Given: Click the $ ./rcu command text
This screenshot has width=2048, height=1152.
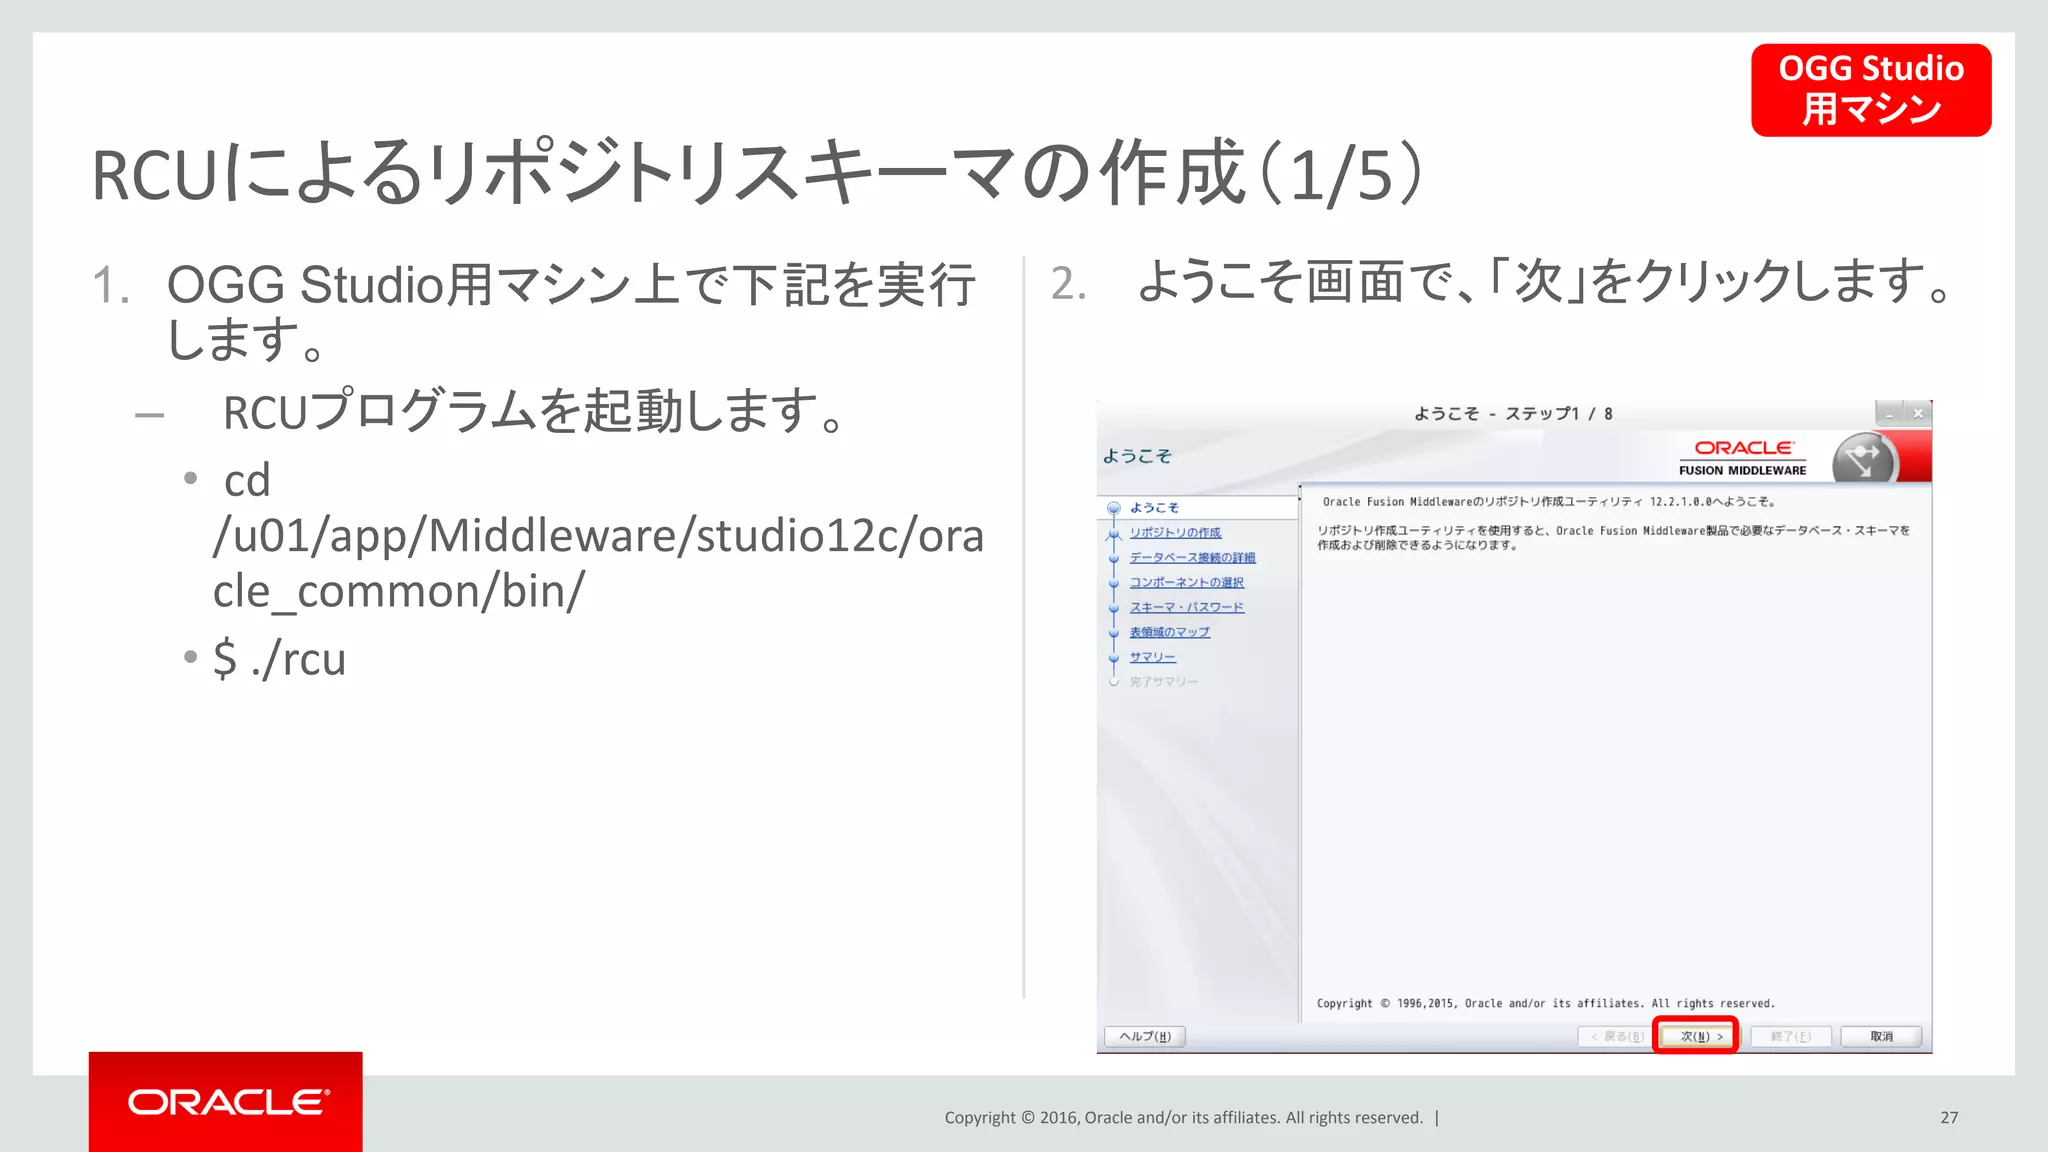Looking at the screenshot, I should [279, 659].
